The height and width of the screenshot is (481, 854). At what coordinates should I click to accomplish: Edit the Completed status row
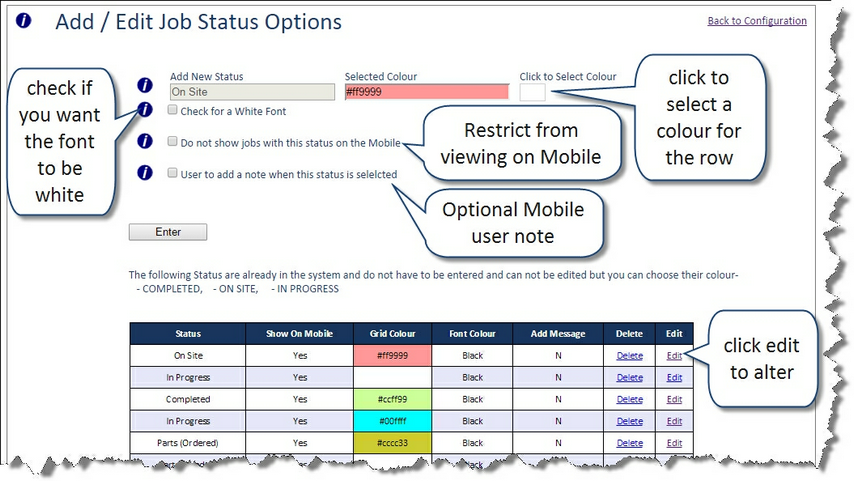coord(674,399)
